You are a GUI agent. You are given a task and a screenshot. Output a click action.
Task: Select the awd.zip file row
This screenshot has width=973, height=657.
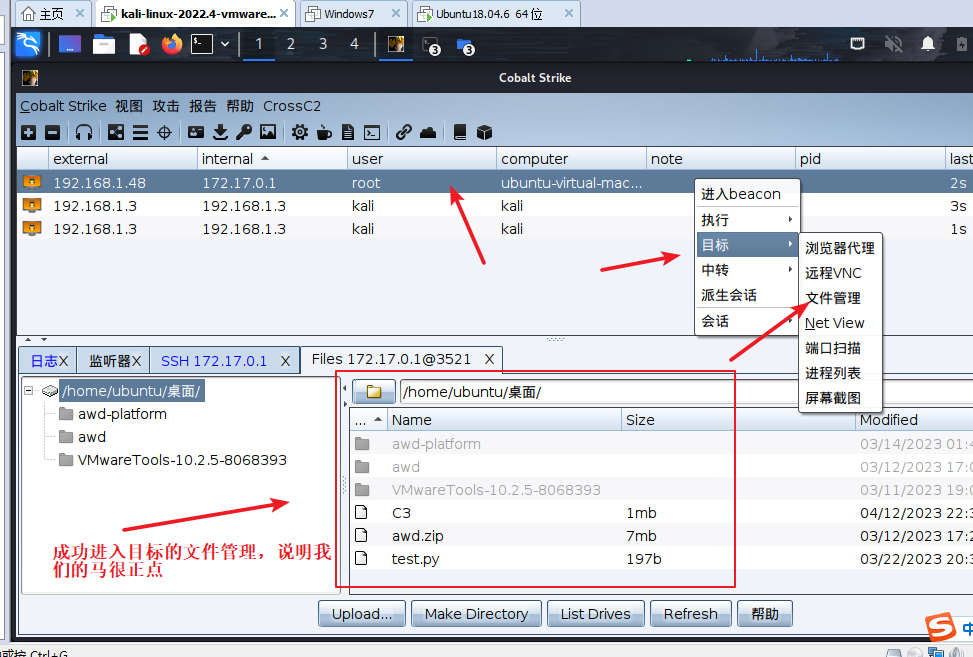pyautogui.click(x=661, y=535)
